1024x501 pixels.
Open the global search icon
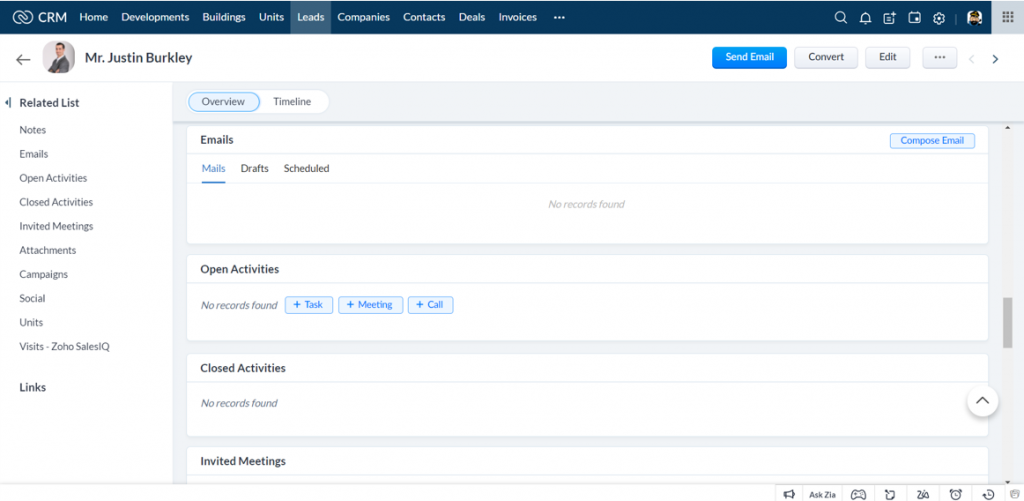point(841,17)
